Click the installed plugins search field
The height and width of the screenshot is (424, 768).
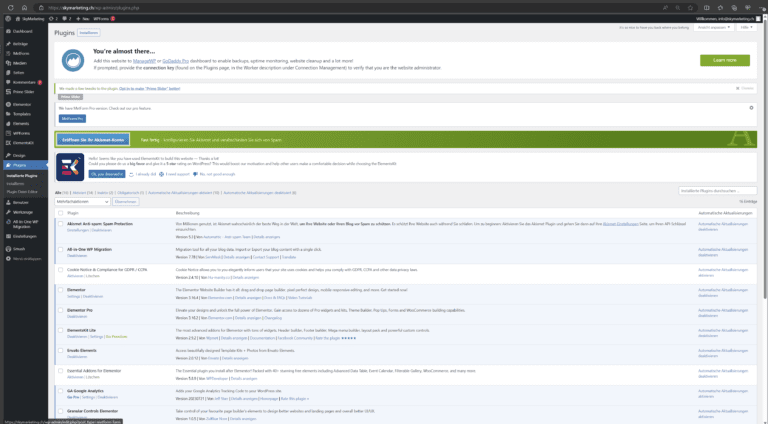[x=718, y=190]
